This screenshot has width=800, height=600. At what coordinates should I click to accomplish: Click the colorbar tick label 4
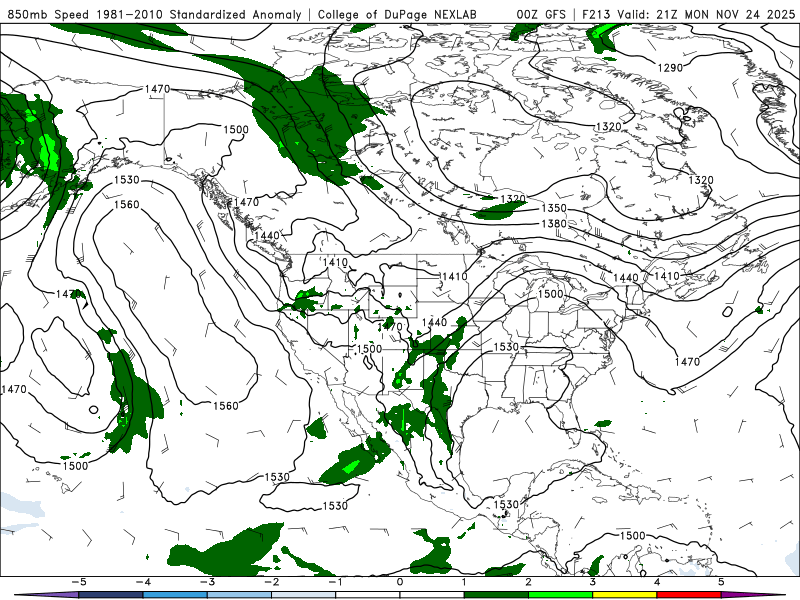click(x=657, y=582)
